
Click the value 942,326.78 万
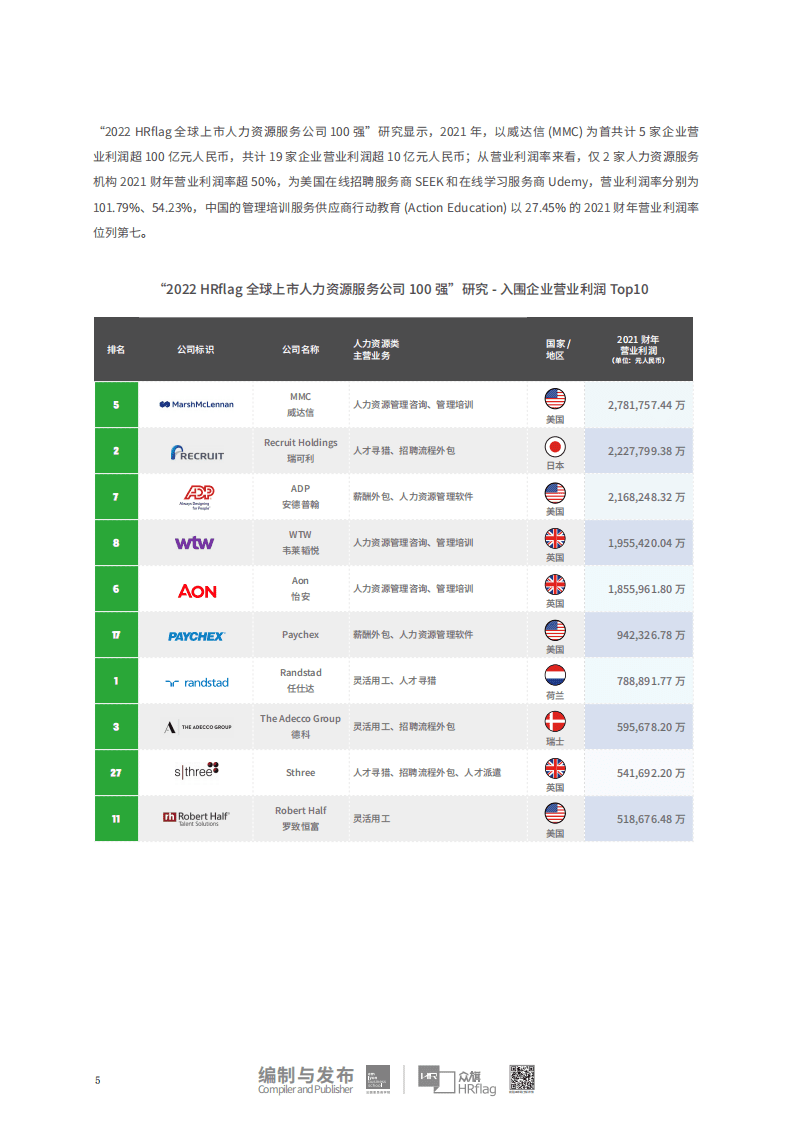[x=651, y=635]
